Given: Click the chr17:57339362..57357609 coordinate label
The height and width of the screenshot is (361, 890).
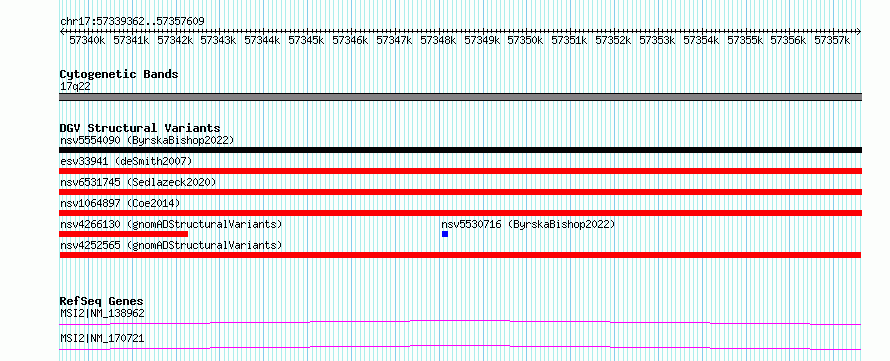Looking at the screenshot, I should pos(132,22).
